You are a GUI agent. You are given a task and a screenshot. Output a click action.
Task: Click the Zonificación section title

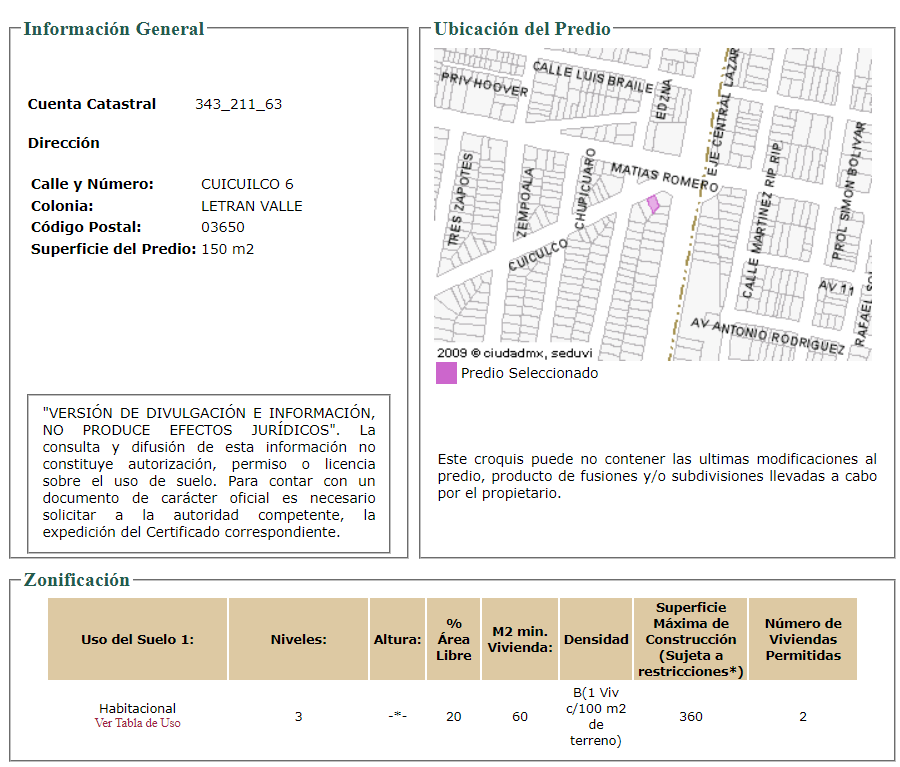coord(77,580)
